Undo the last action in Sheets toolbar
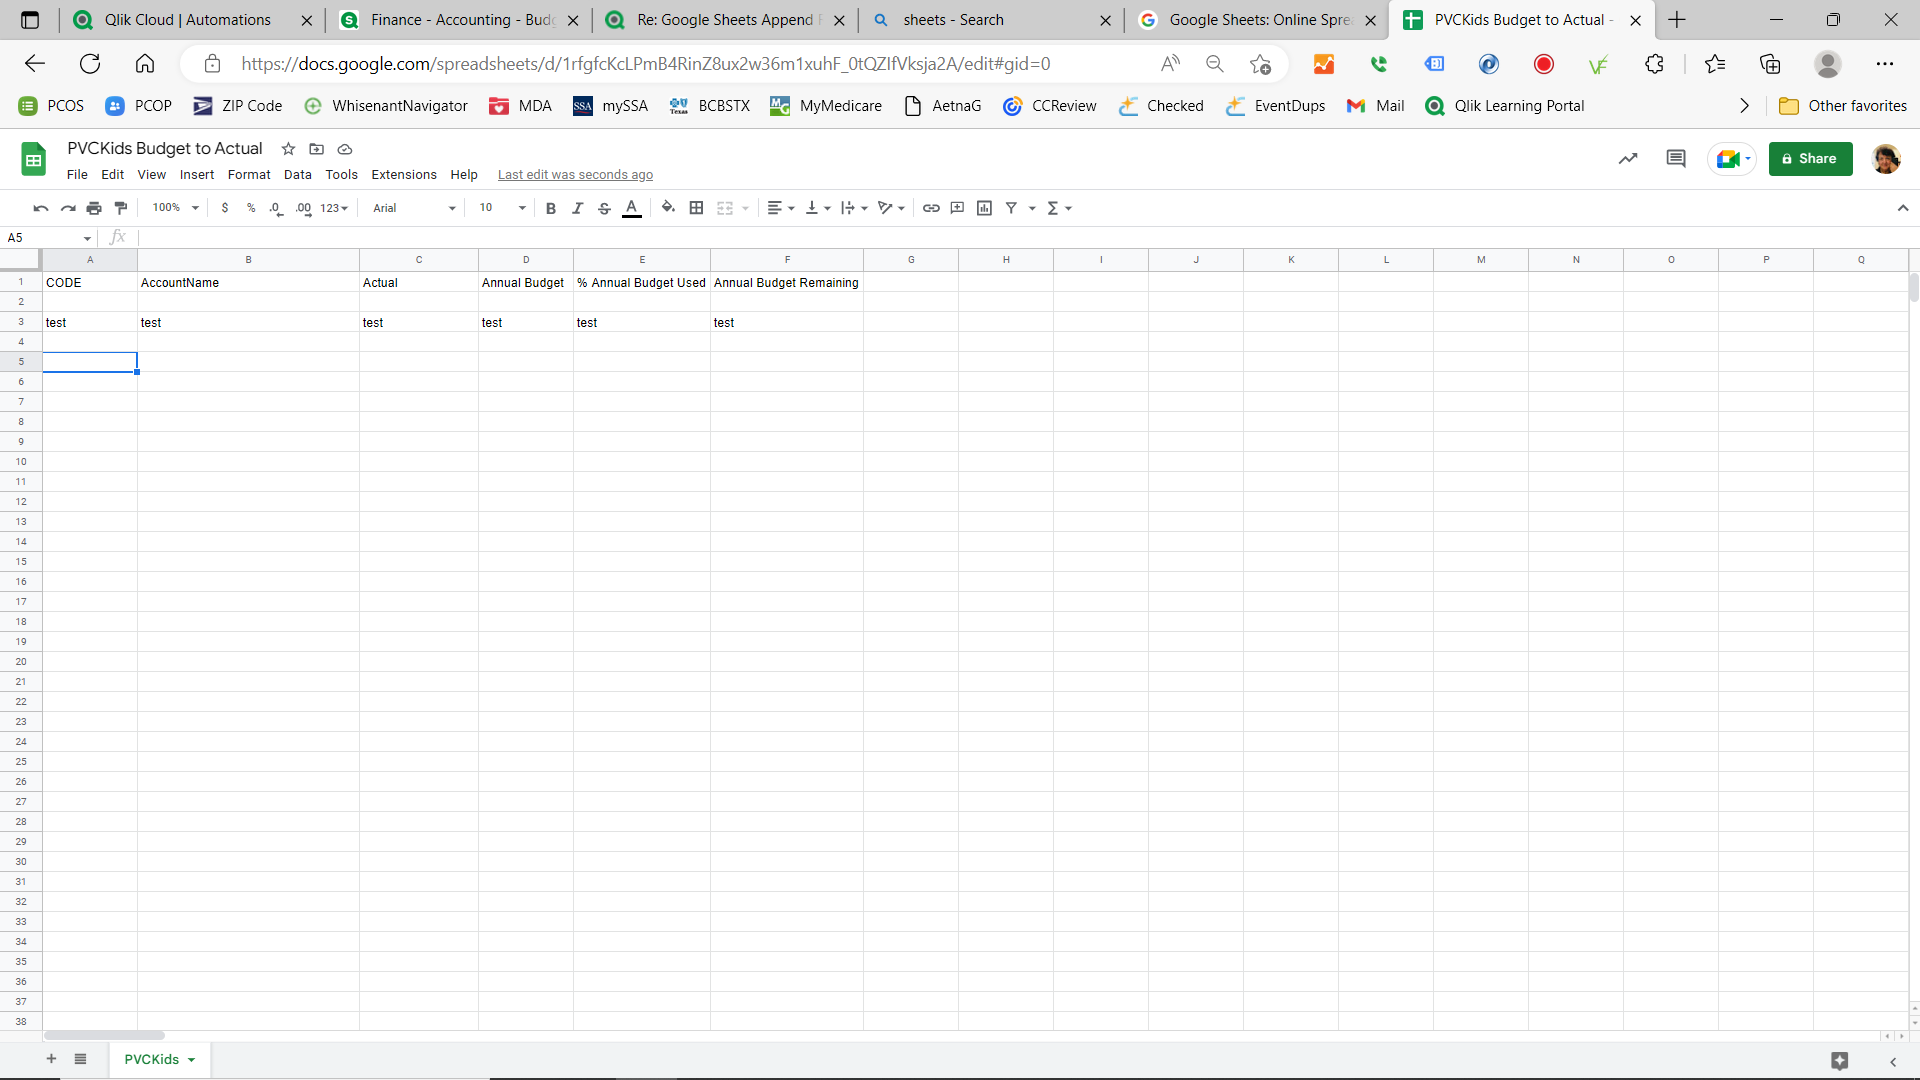Screen dimensions: 1920x1080 coord(41,208)
